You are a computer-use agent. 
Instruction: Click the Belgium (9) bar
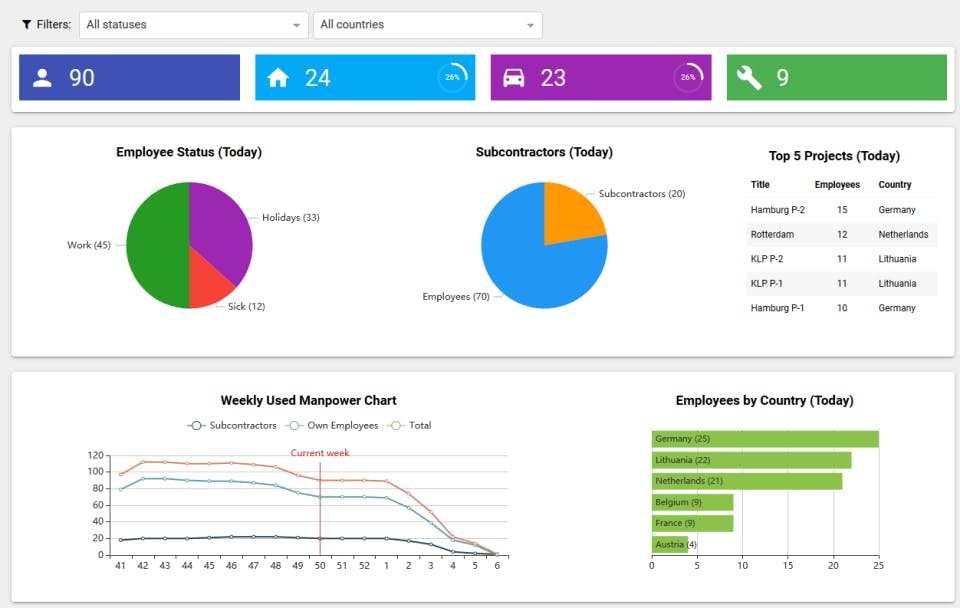[x=692, y=502]
